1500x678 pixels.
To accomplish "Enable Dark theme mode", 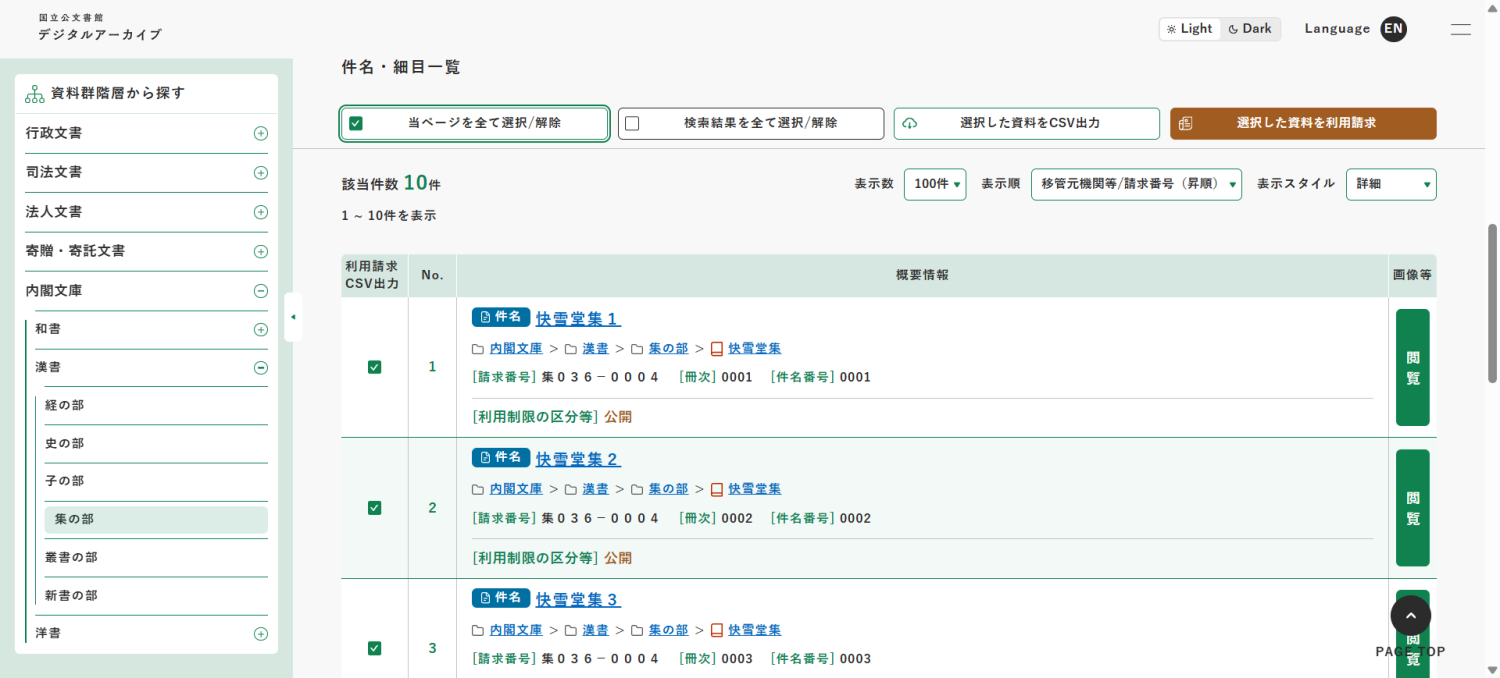I will pos(1250,29).
